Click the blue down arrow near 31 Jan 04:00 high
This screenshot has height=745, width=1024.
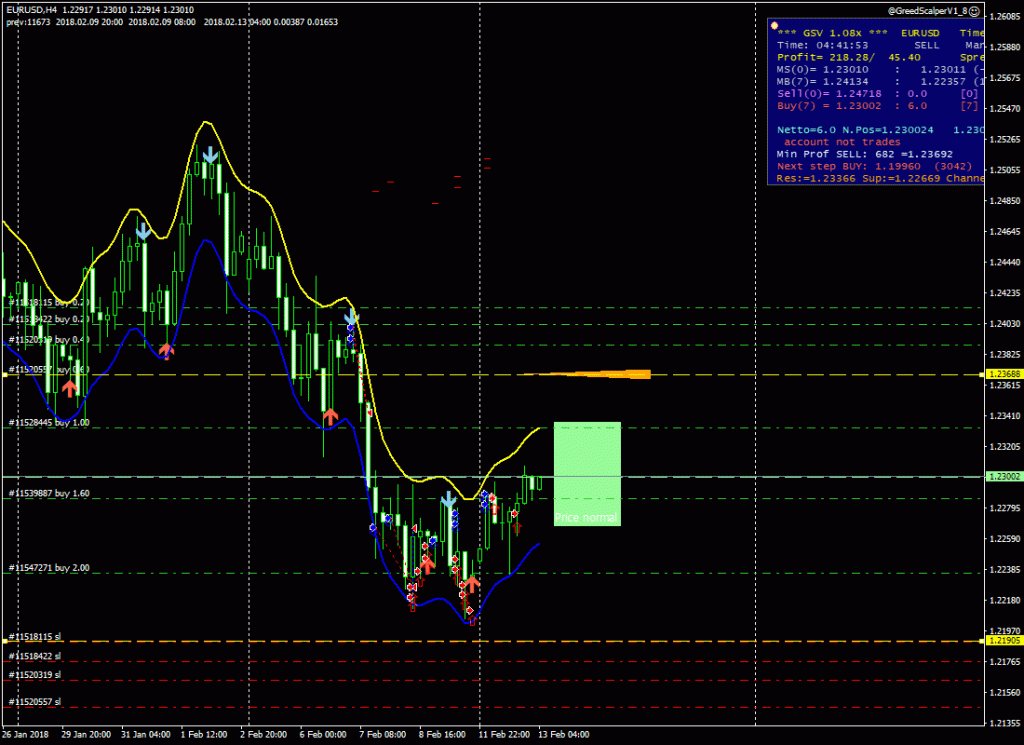coord(143,231)
